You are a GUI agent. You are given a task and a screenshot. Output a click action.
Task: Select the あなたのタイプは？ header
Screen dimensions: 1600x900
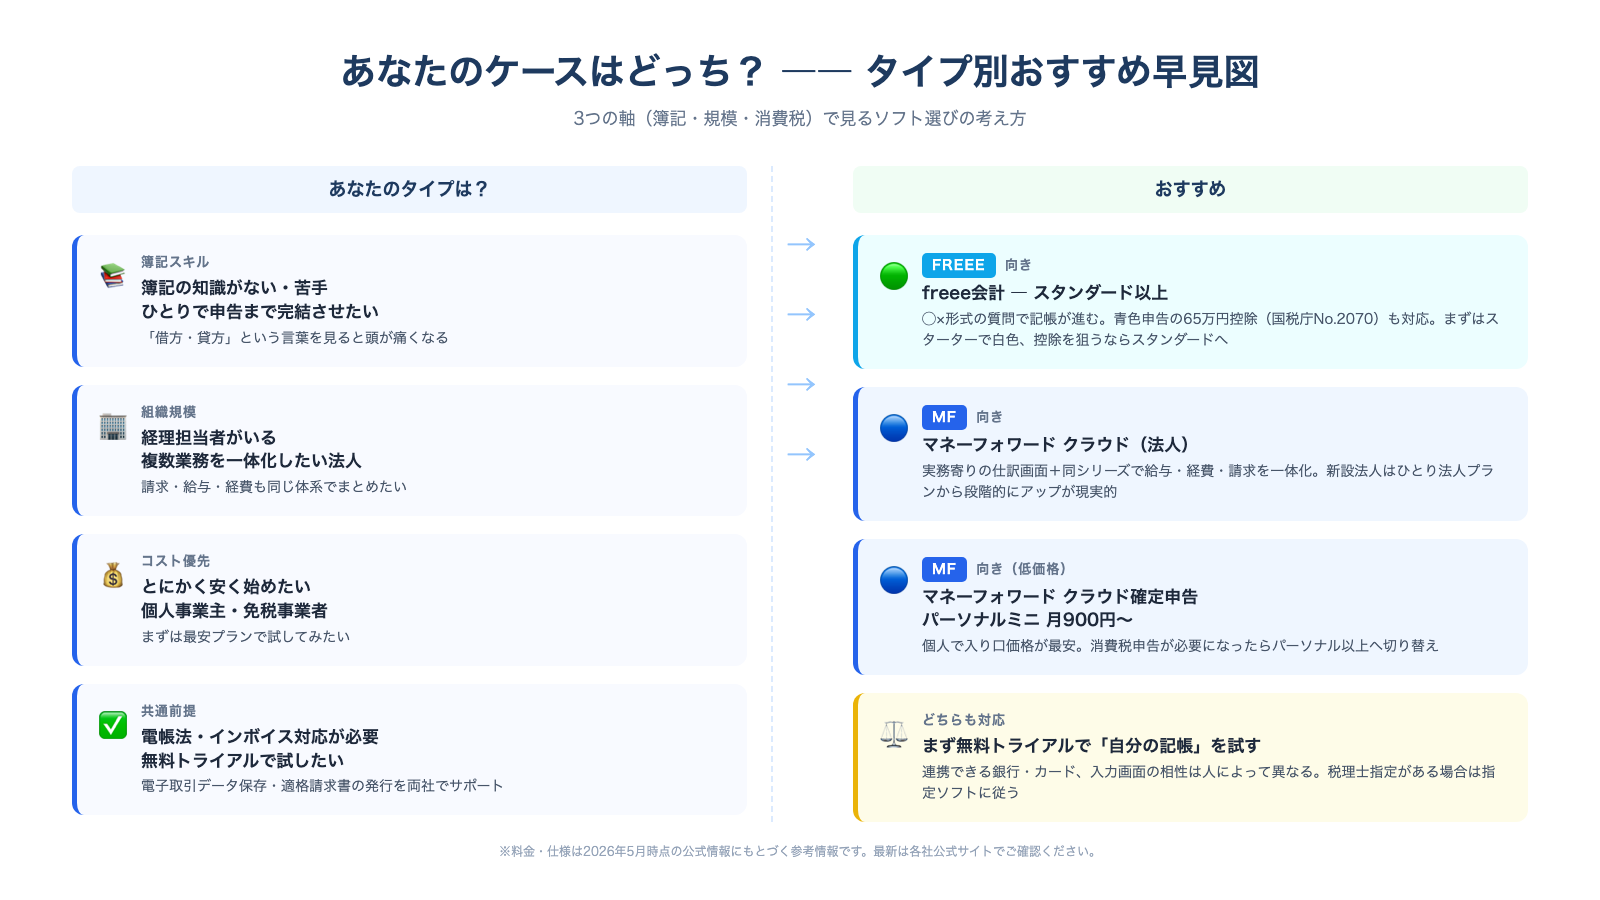(409, 189)
